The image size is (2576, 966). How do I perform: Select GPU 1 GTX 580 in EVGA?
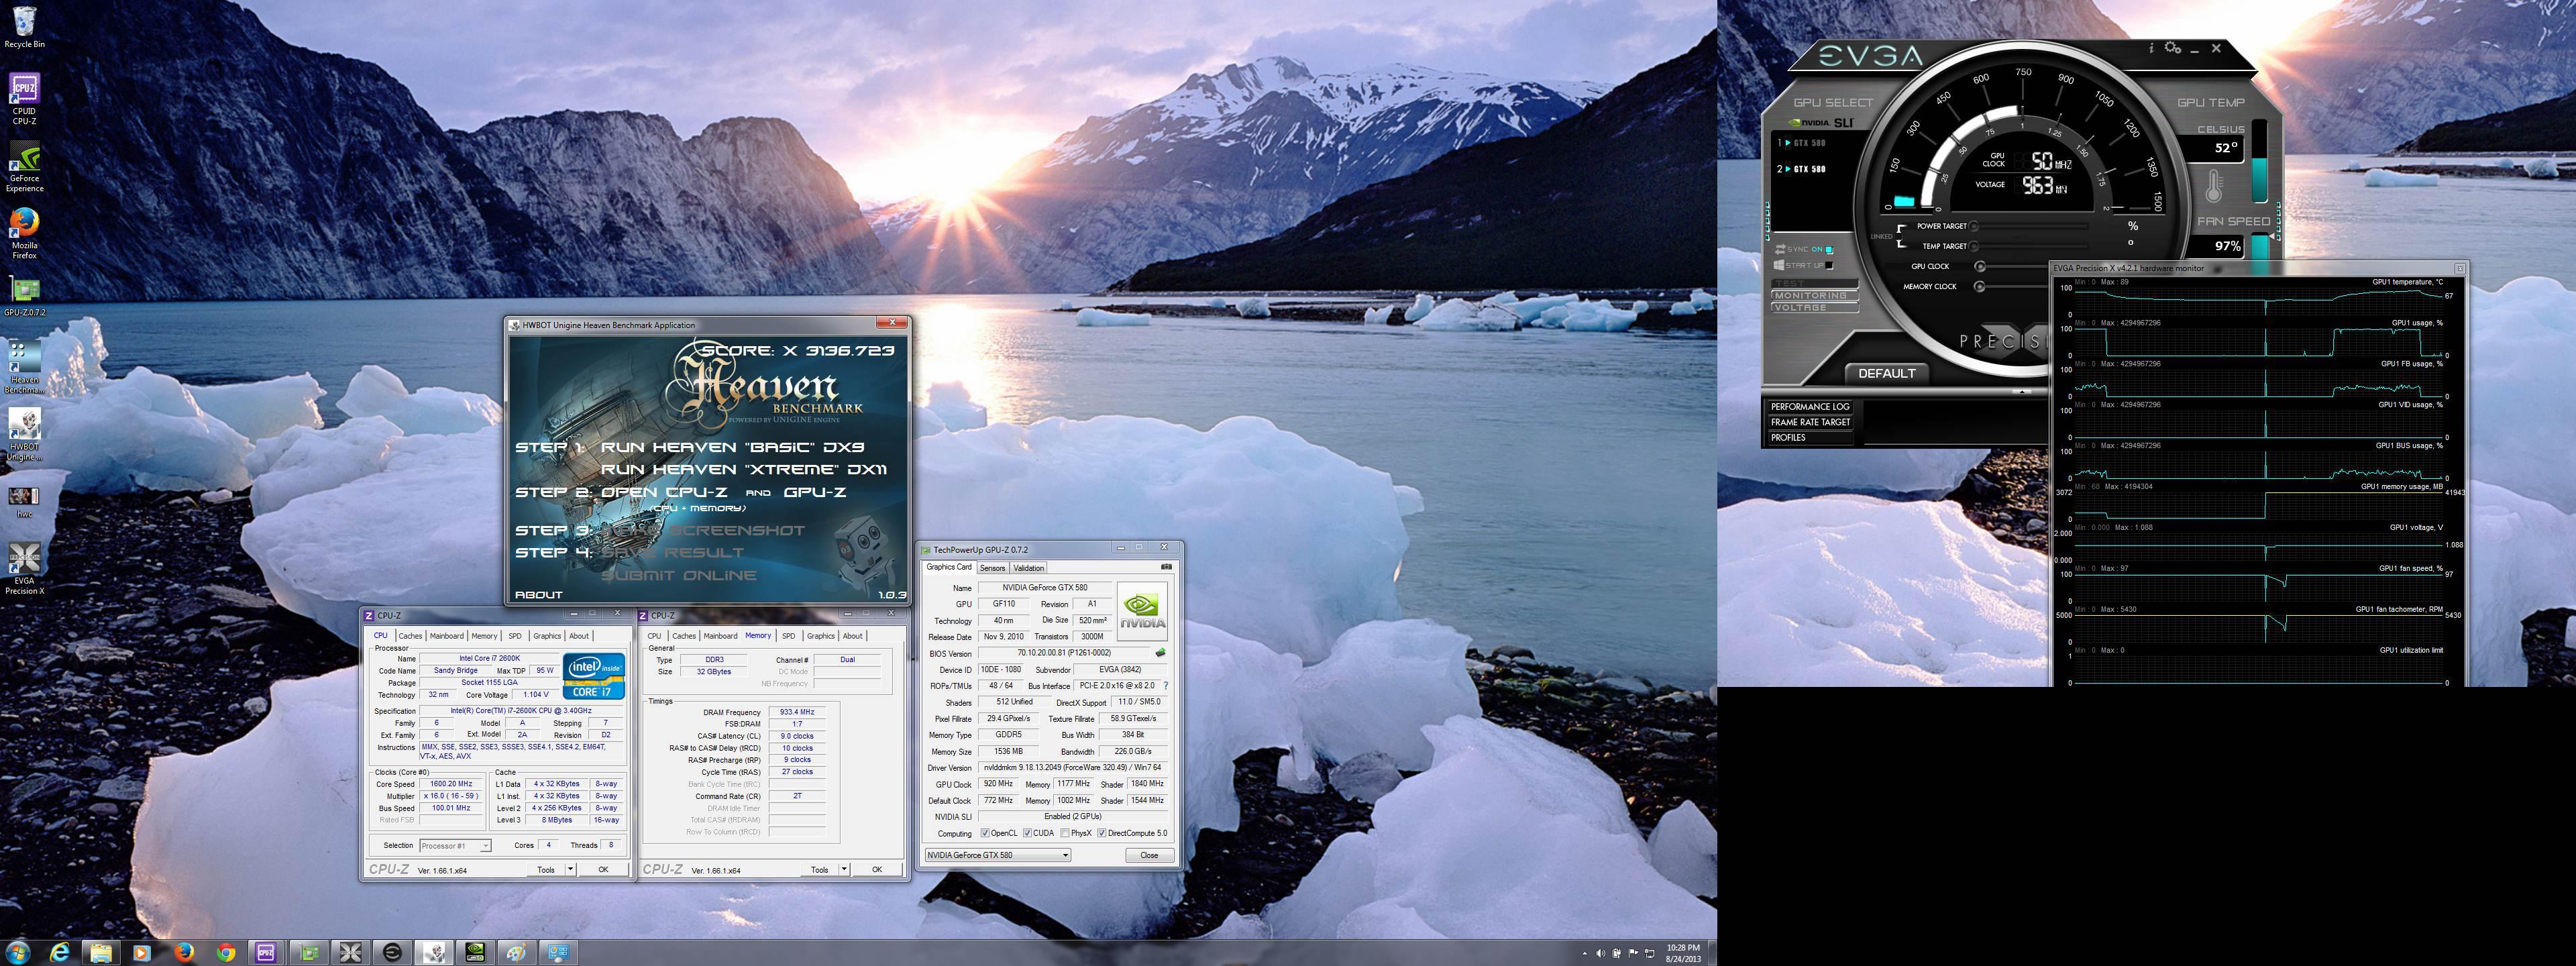1803,143
